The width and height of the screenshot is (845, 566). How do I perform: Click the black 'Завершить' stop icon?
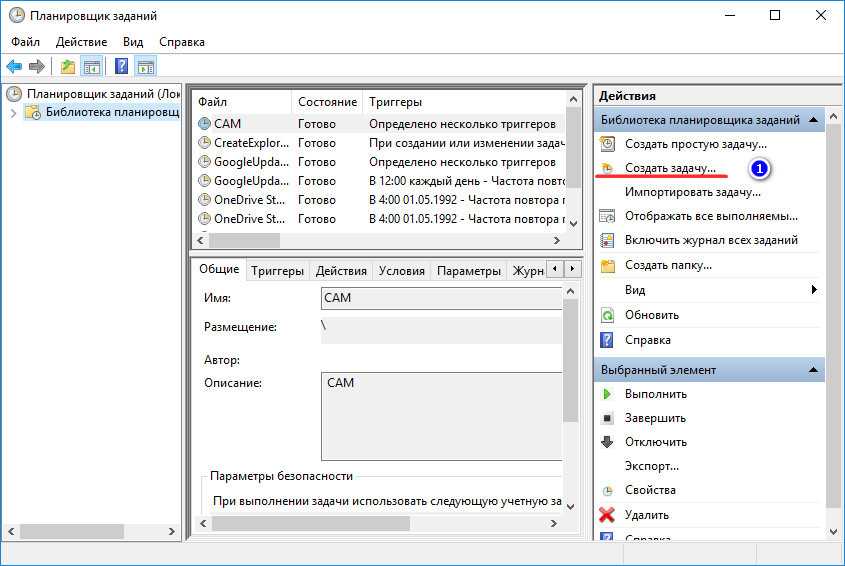click(607, 418)
